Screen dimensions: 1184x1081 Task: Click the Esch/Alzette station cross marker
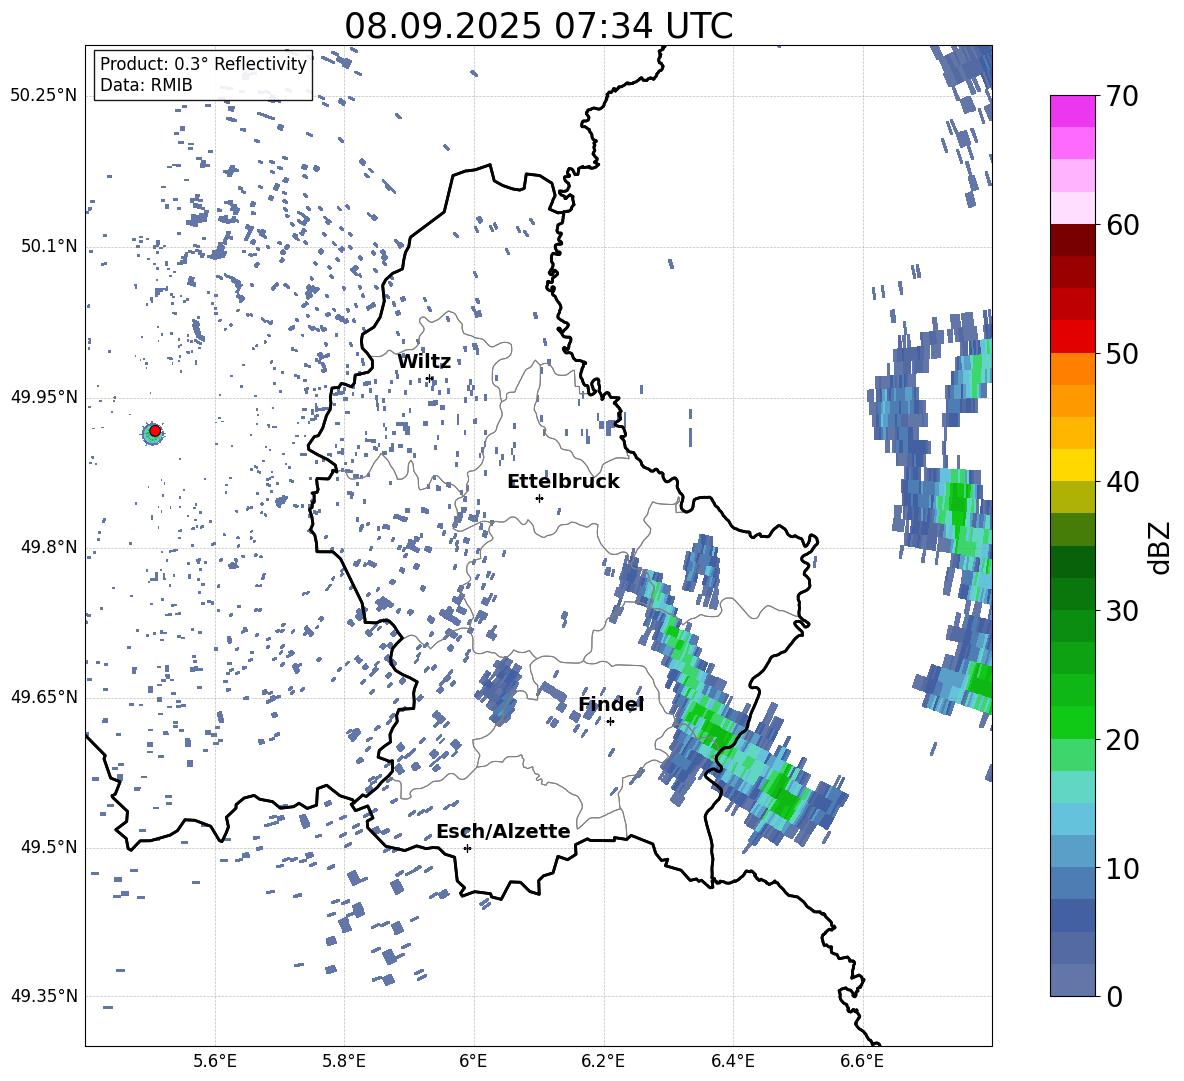[467, 848]
